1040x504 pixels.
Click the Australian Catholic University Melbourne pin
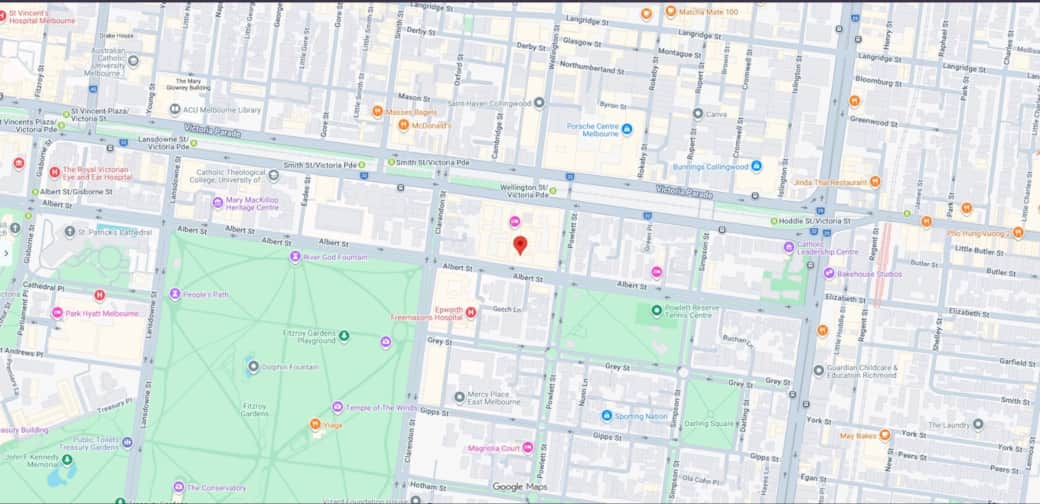point(133,61)
